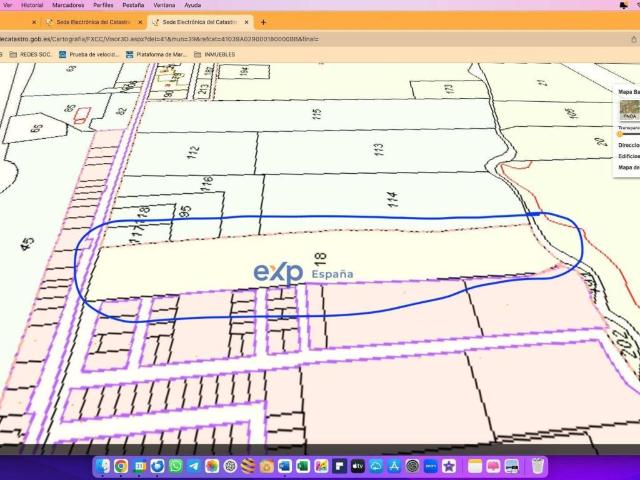Viewport: 640px width, 480px height.
Task: Open WhatsApp in the dock
Action: 176,466
